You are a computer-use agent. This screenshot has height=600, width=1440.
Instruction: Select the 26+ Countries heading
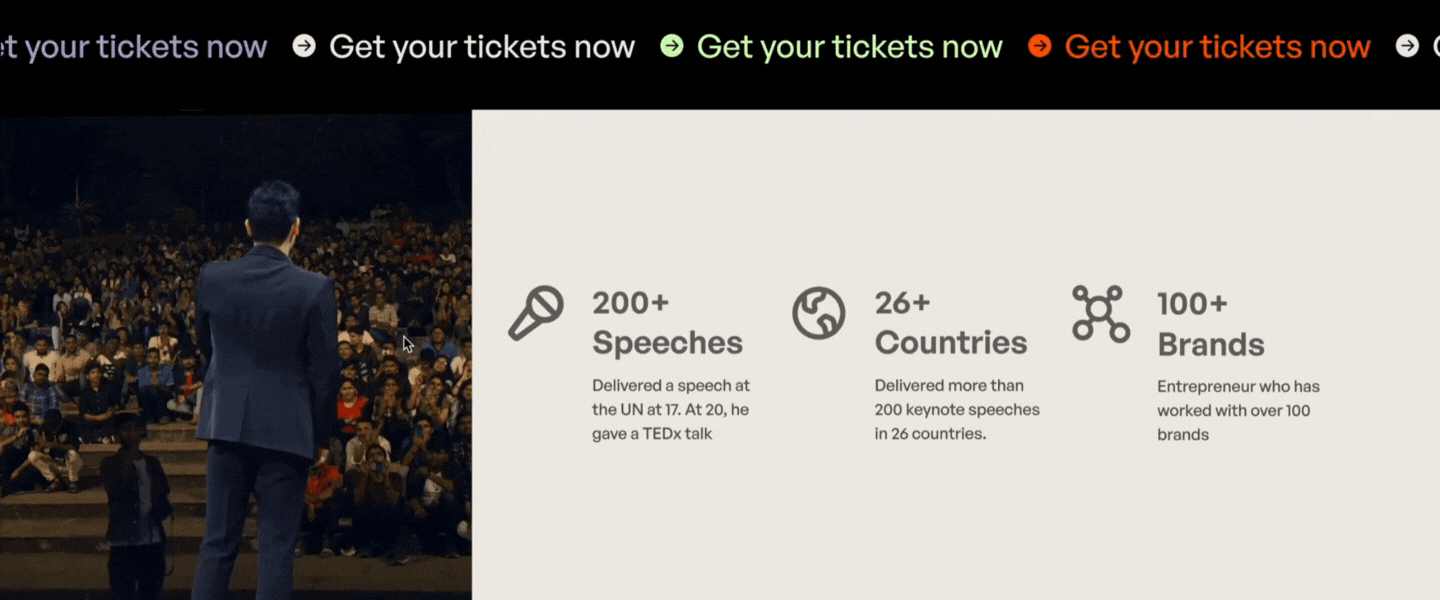pyautogui.click(x=950, y=322)
